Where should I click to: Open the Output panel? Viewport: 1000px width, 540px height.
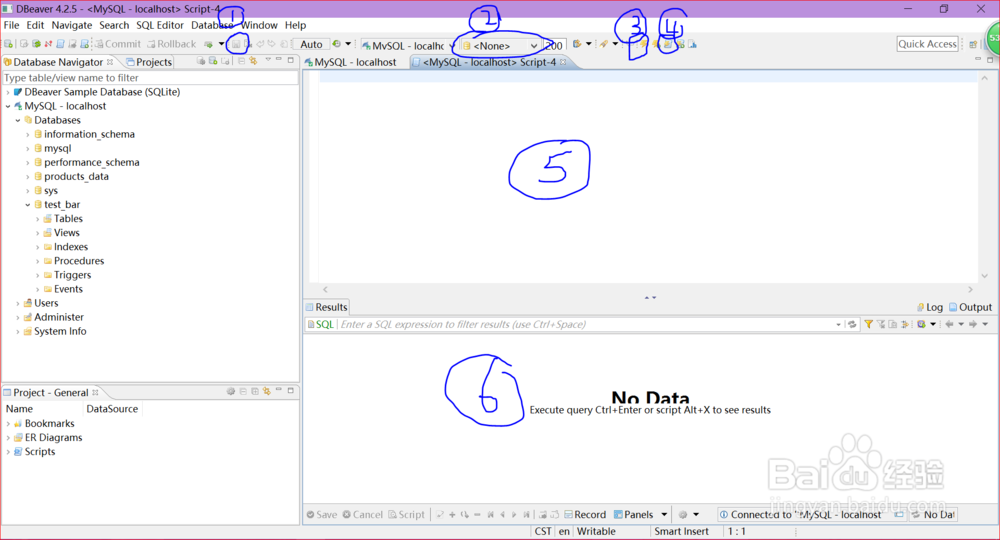coord(971,307)
